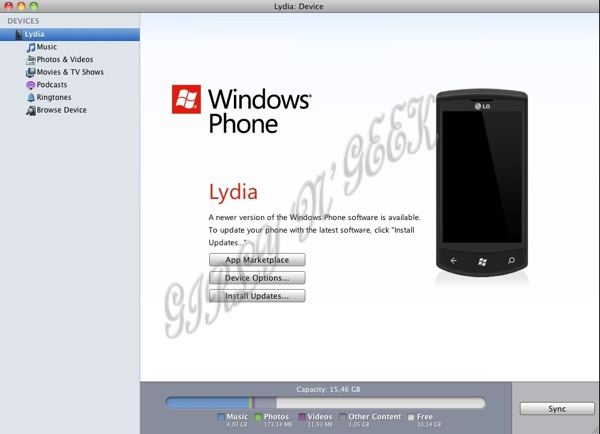Image resolution: width=600 pixels, height=434 pixels.
Task: Open Device Options dialog
Action: tap(257, 277)
